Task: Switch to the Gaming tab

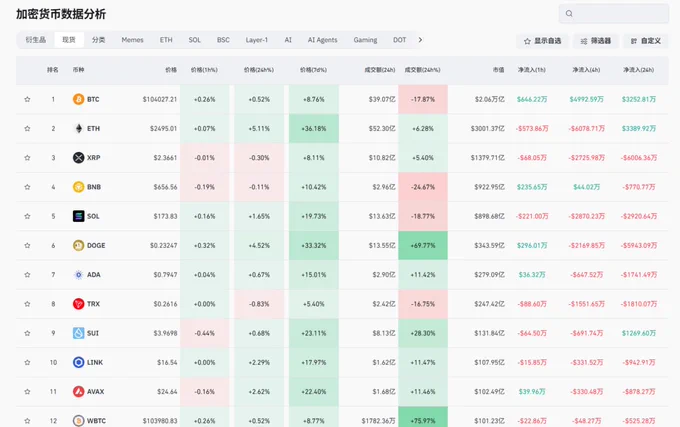Action: 365,40
